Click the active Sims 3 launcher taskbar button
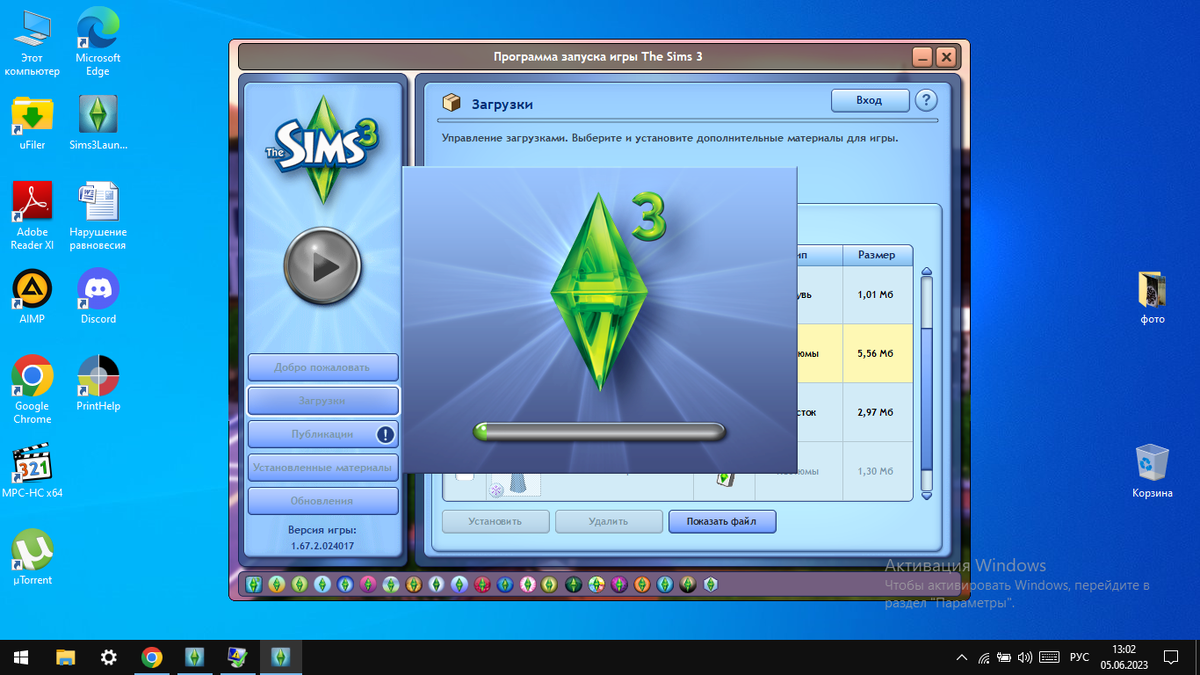 [281, 657]
